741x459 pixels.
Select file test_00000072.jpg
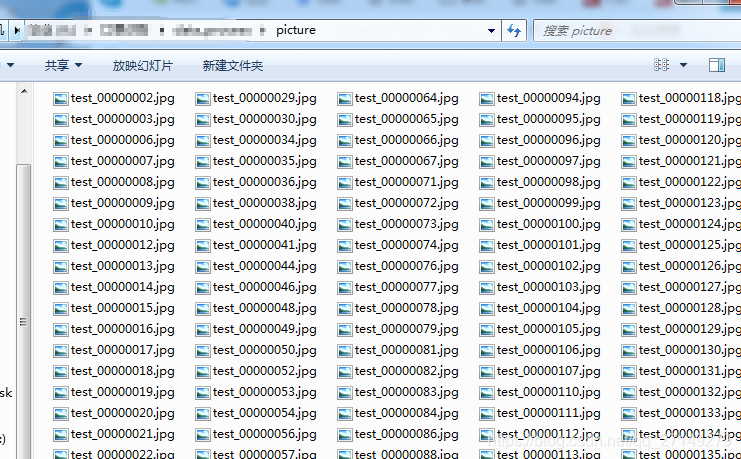coord(398,203)
